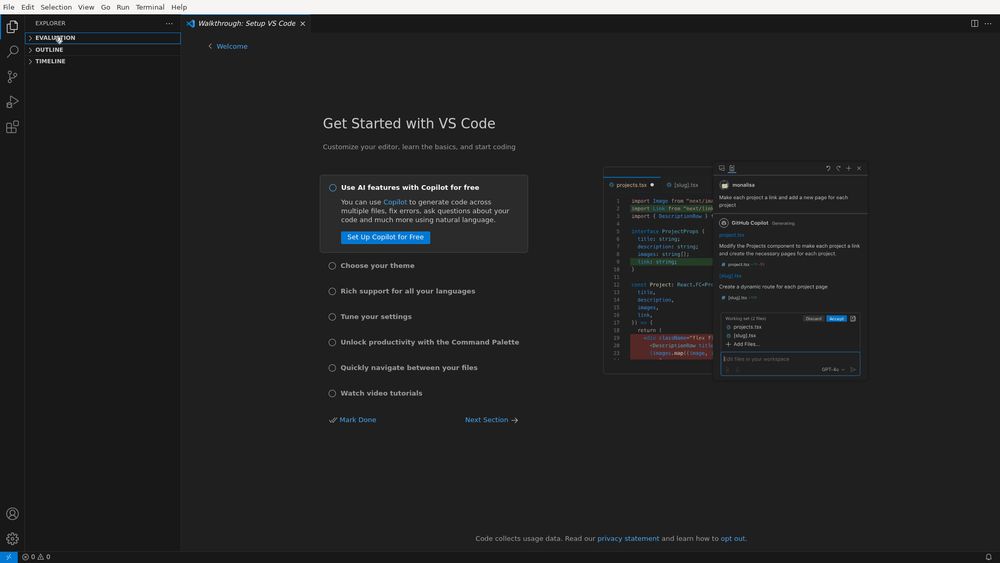Expand the TIMELINE section
This screenshot has height=563, width=1000.
[103, 61]
